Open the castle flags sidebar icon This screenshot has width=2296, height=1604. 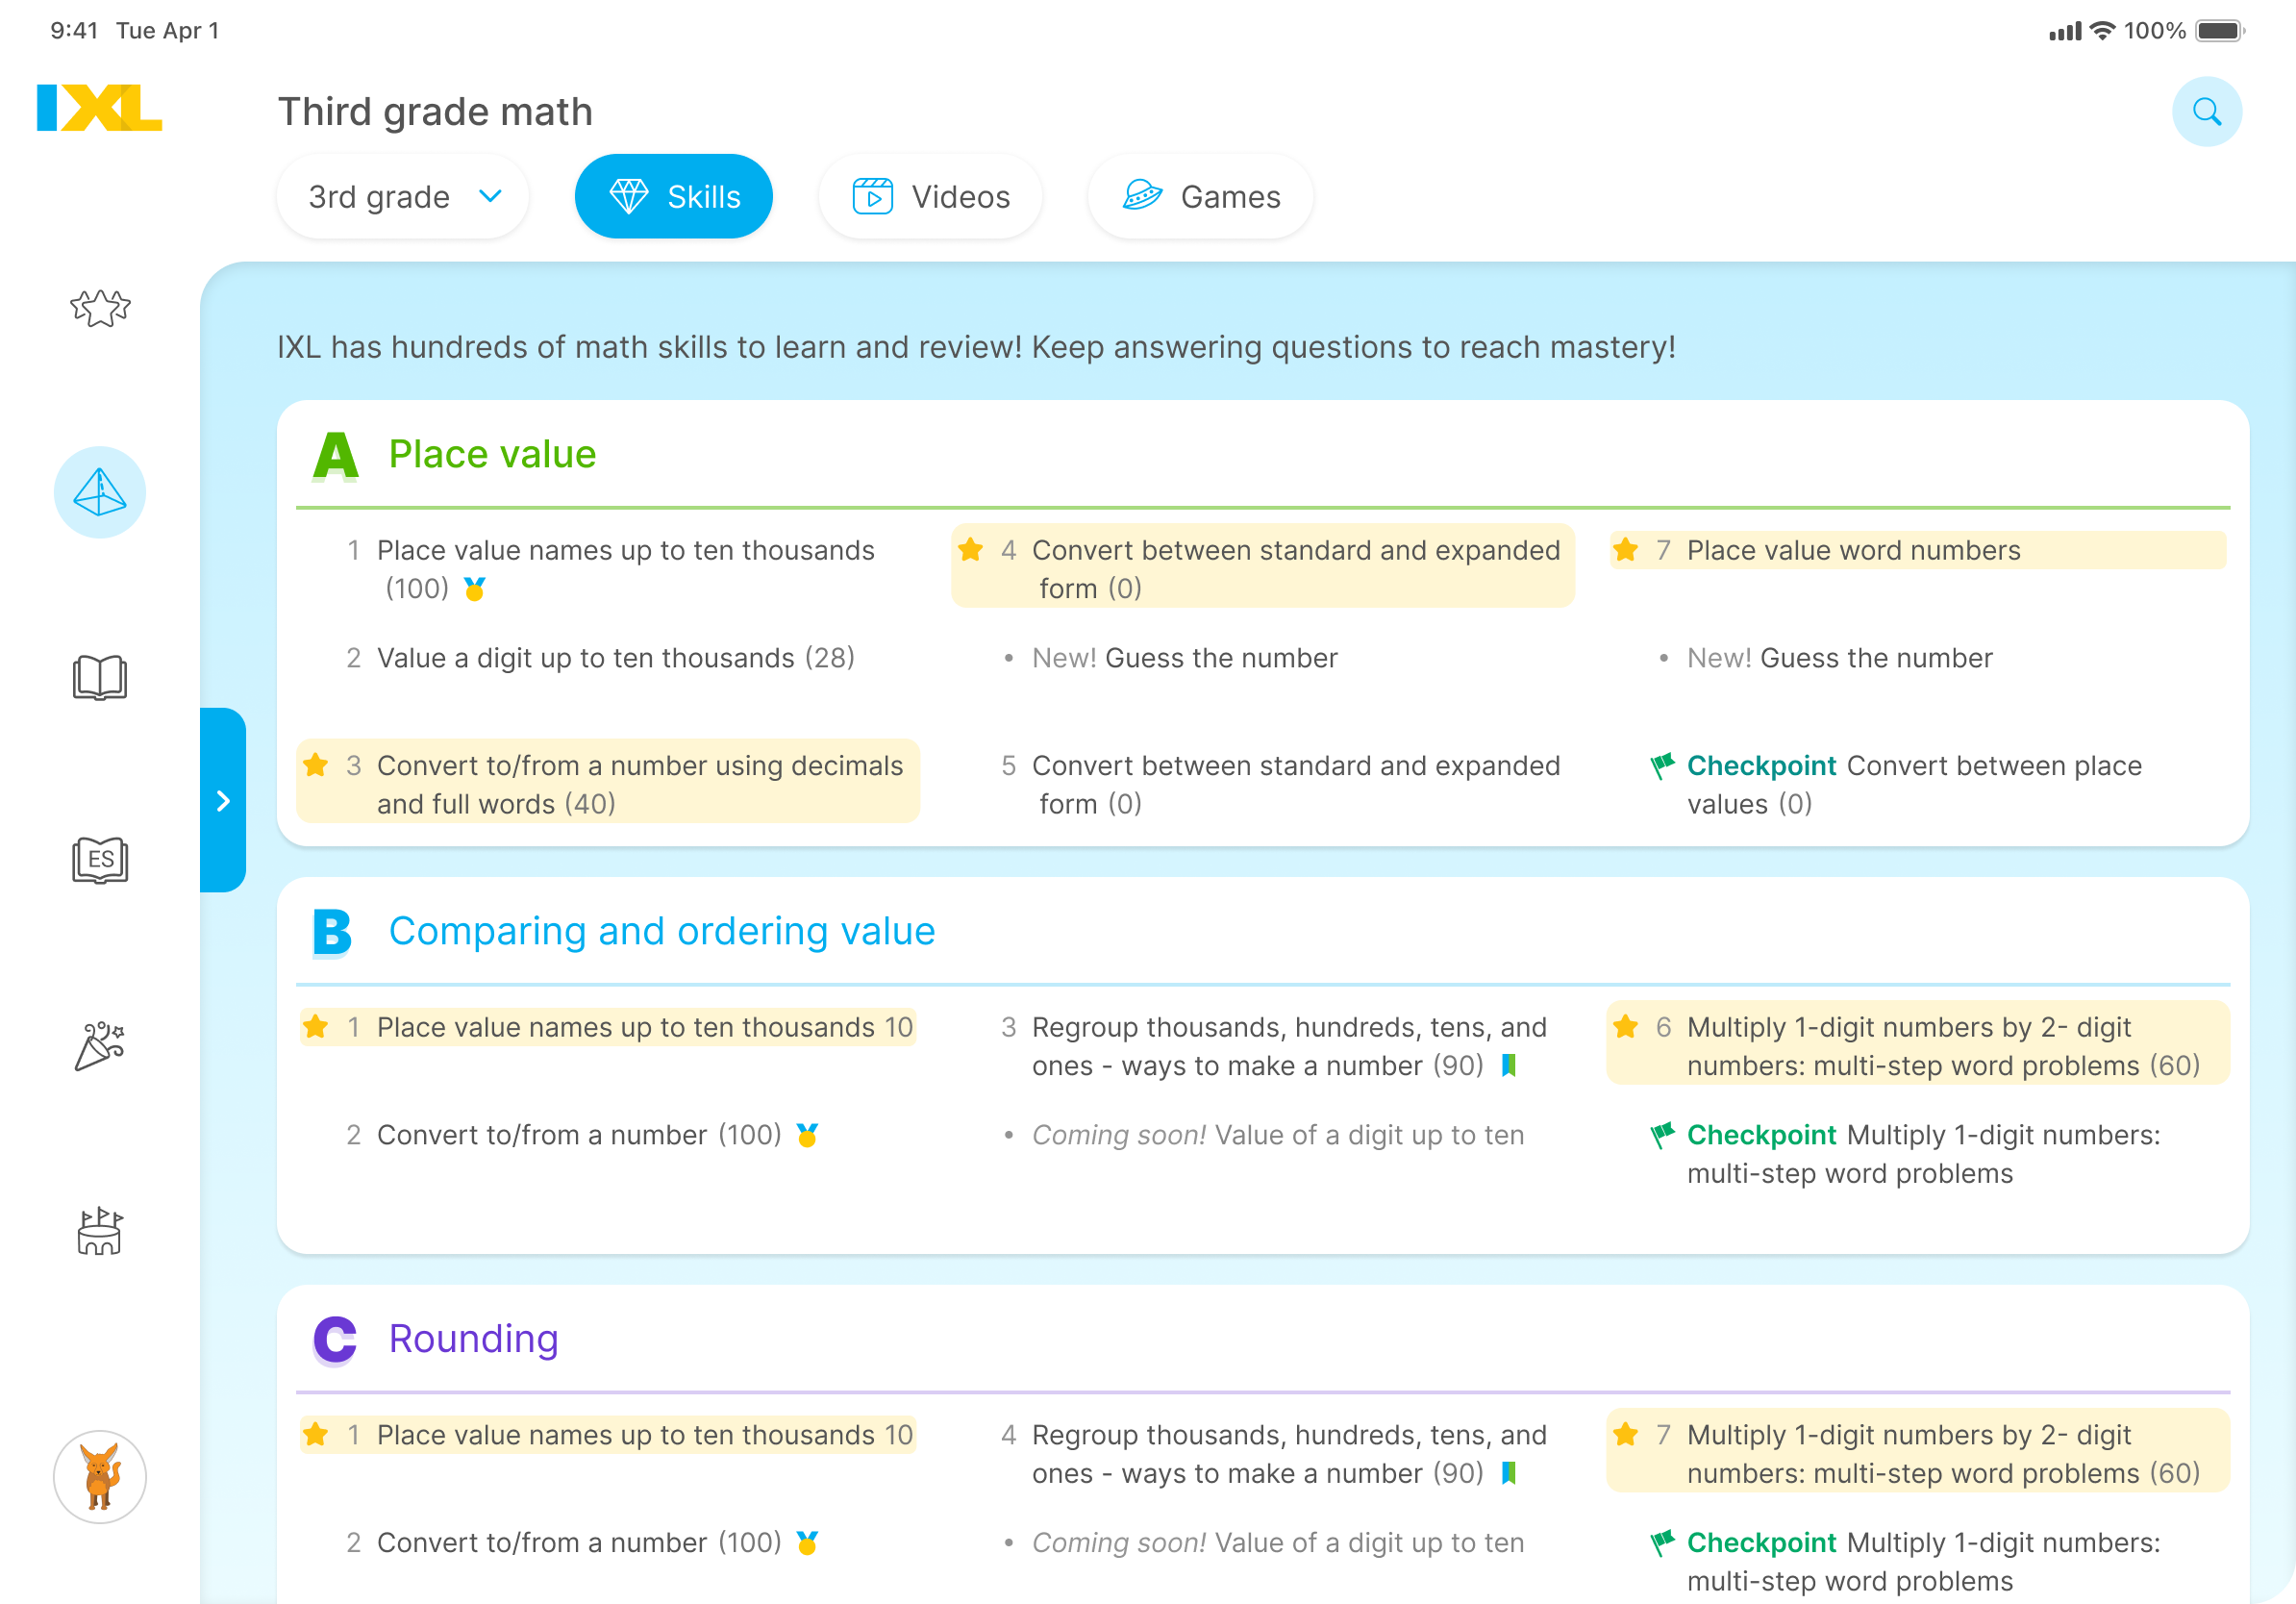[100, 1230]
